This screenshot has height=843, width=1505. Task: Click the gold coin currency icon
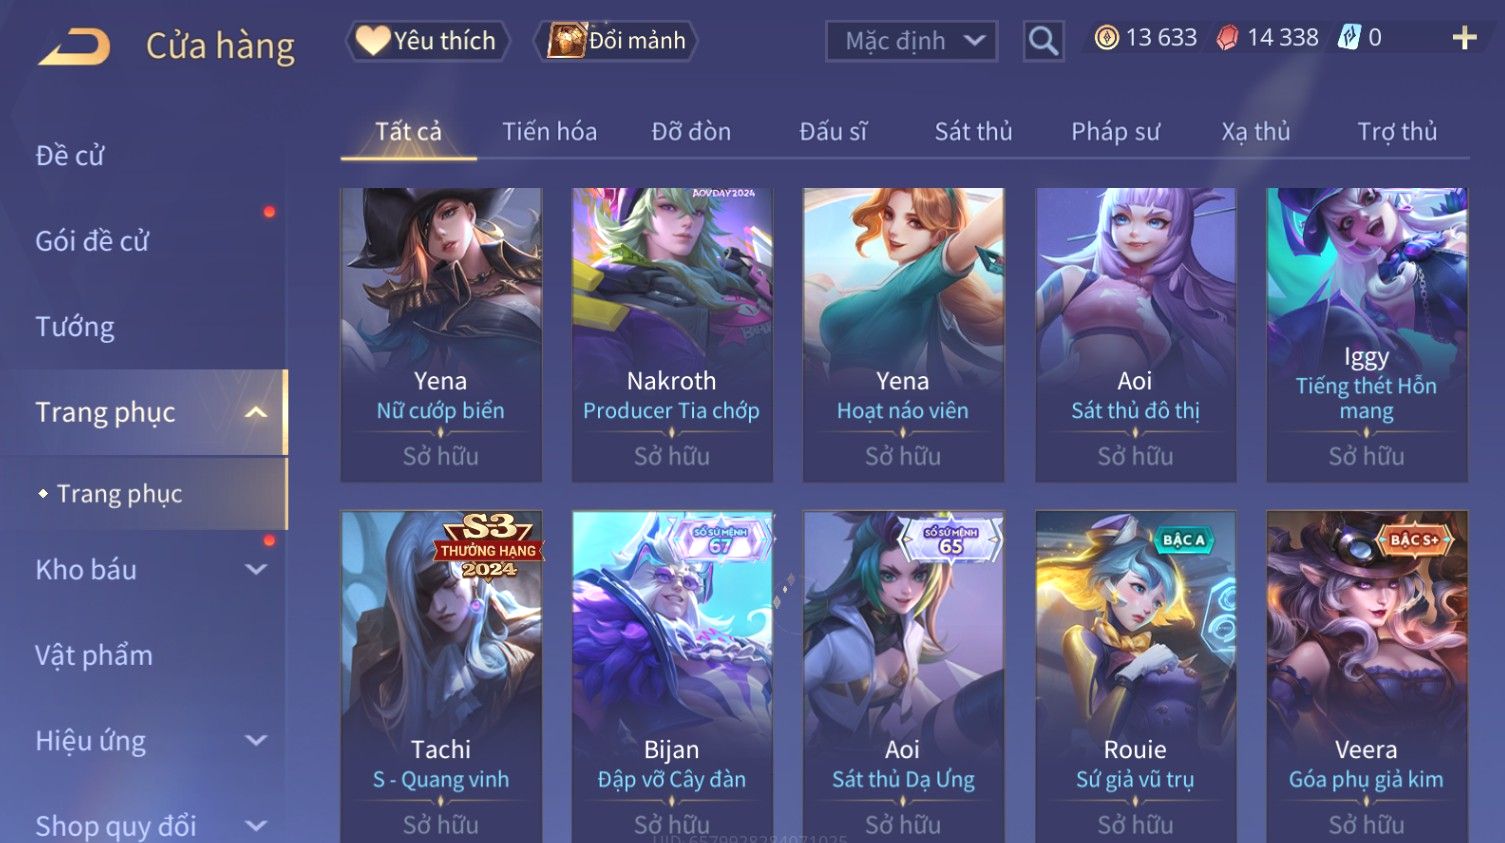click(x=1106, y=38)
